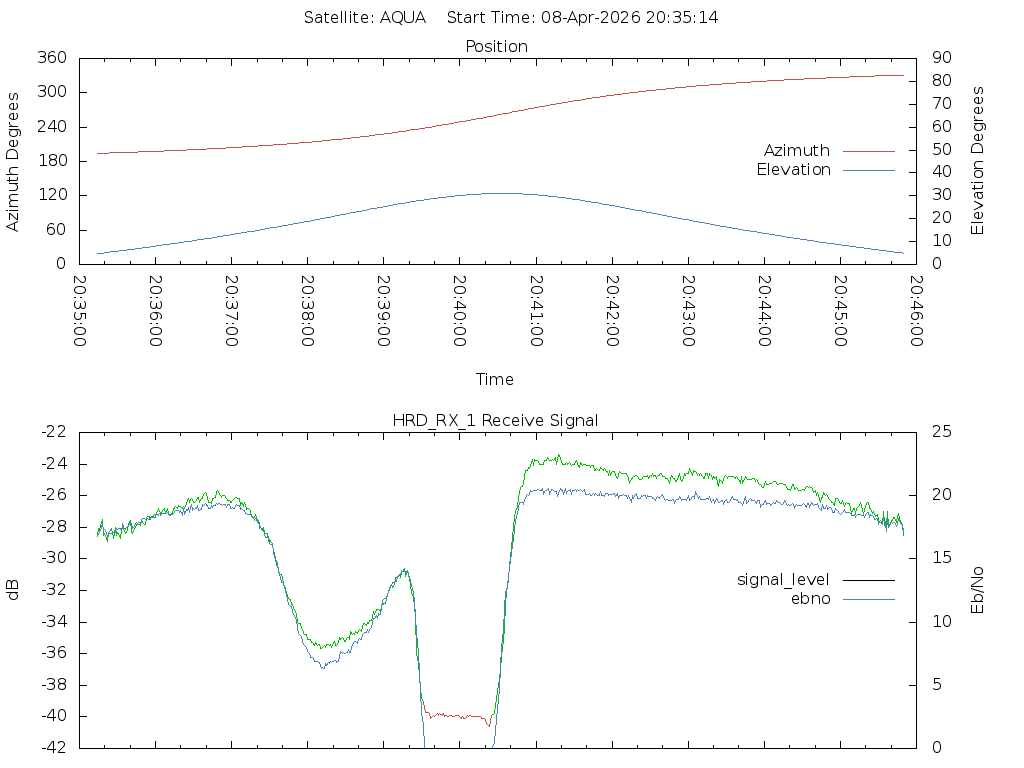This screenshot has width=1024, height=768.
Task: Click the Elevation legend blue line sample
Action: point(869,170)
